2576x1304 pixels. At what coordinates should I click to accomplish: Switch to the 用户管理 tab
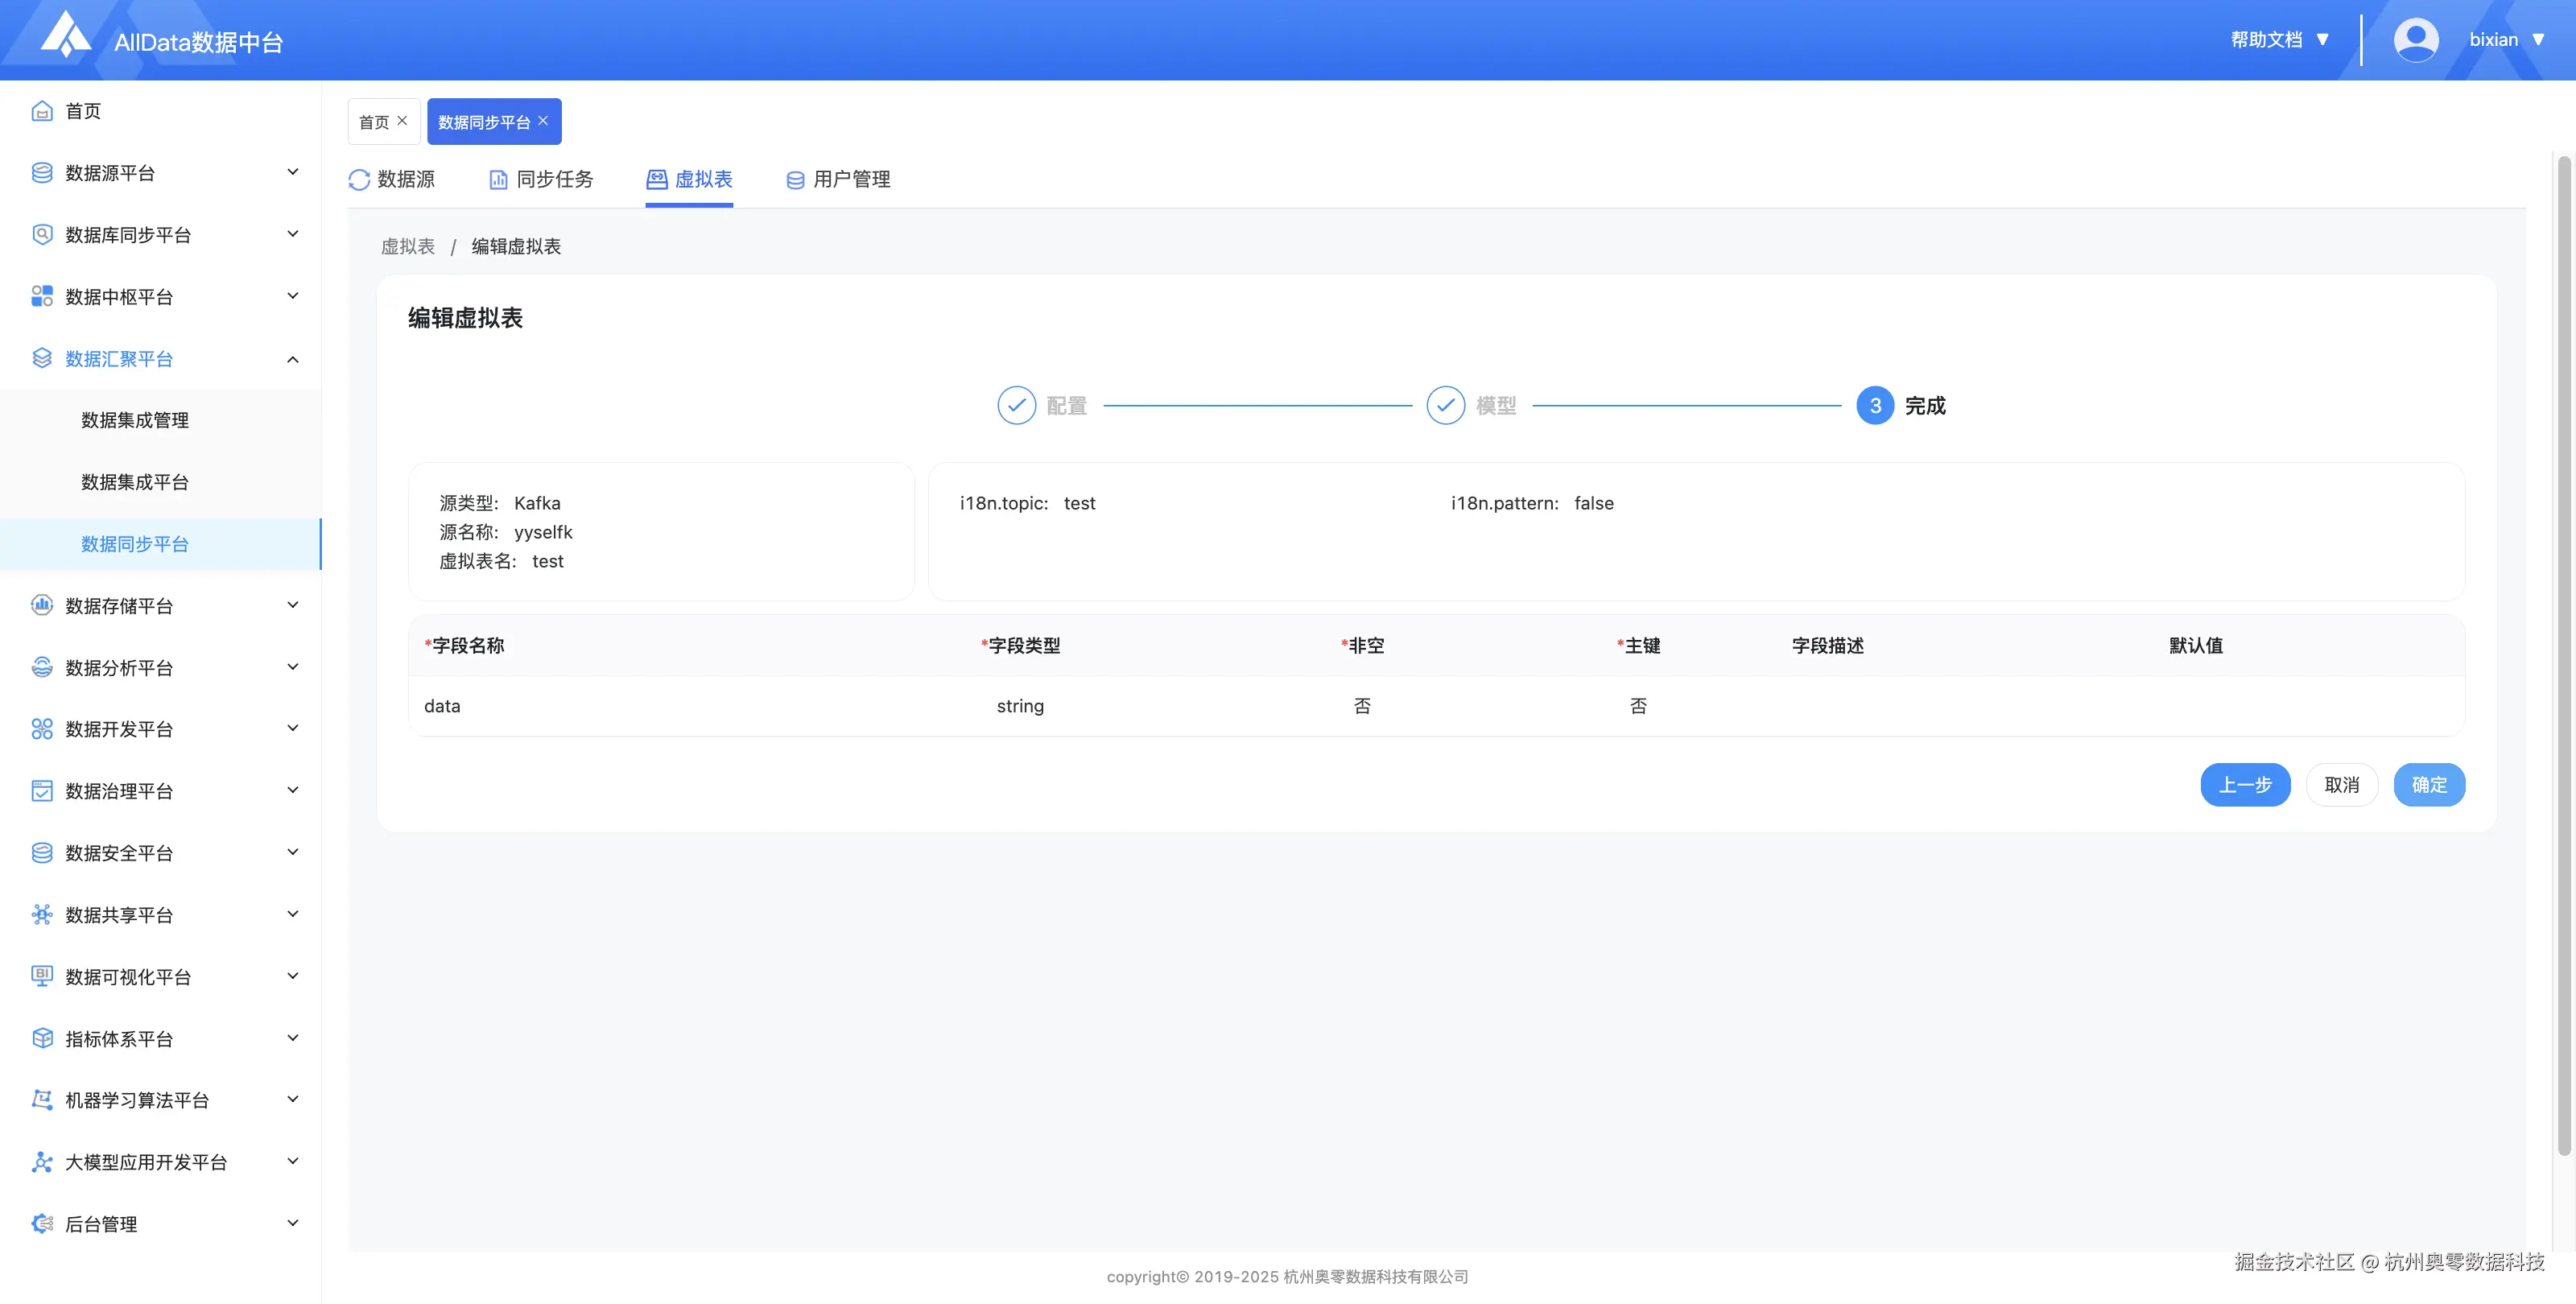(x=838, y=180)
